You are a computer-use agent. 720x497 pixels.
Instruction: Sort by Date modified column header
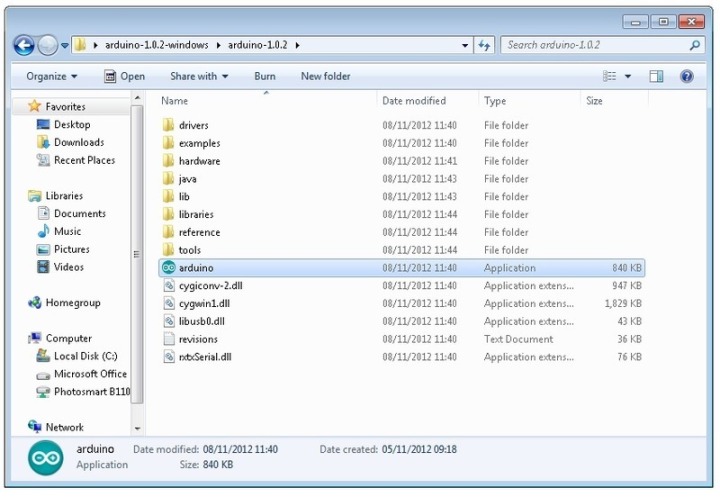(414, 101)
